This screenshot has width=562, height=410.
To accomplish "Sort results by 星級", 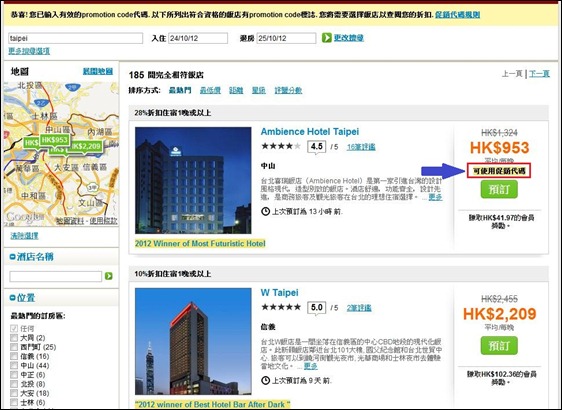I will (x=258, y=90).
